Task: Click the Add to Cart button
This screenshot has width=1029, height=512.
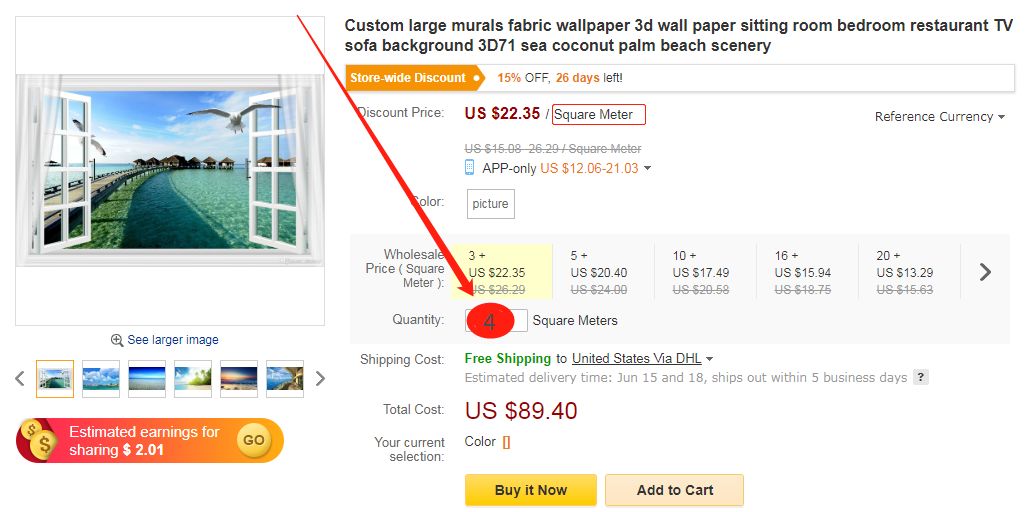Action: click(x=675, y=490)
